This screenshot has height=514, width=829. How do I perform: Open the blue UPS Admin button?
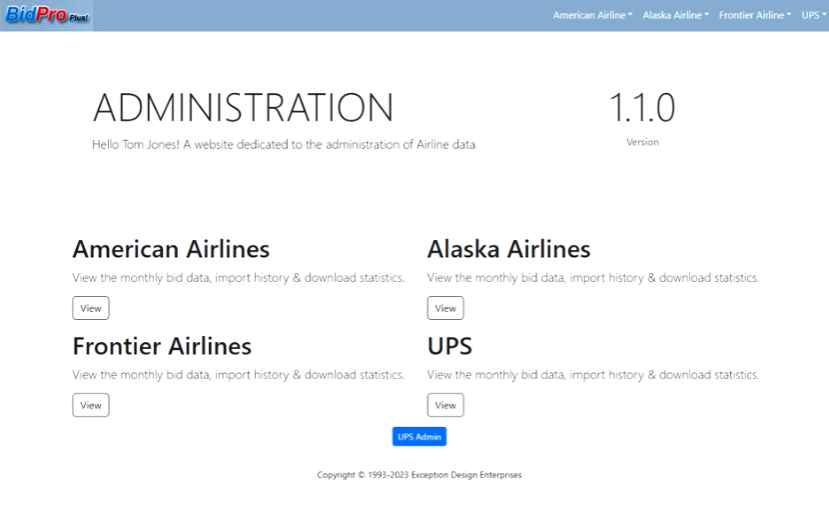click(x=419, y=437)
